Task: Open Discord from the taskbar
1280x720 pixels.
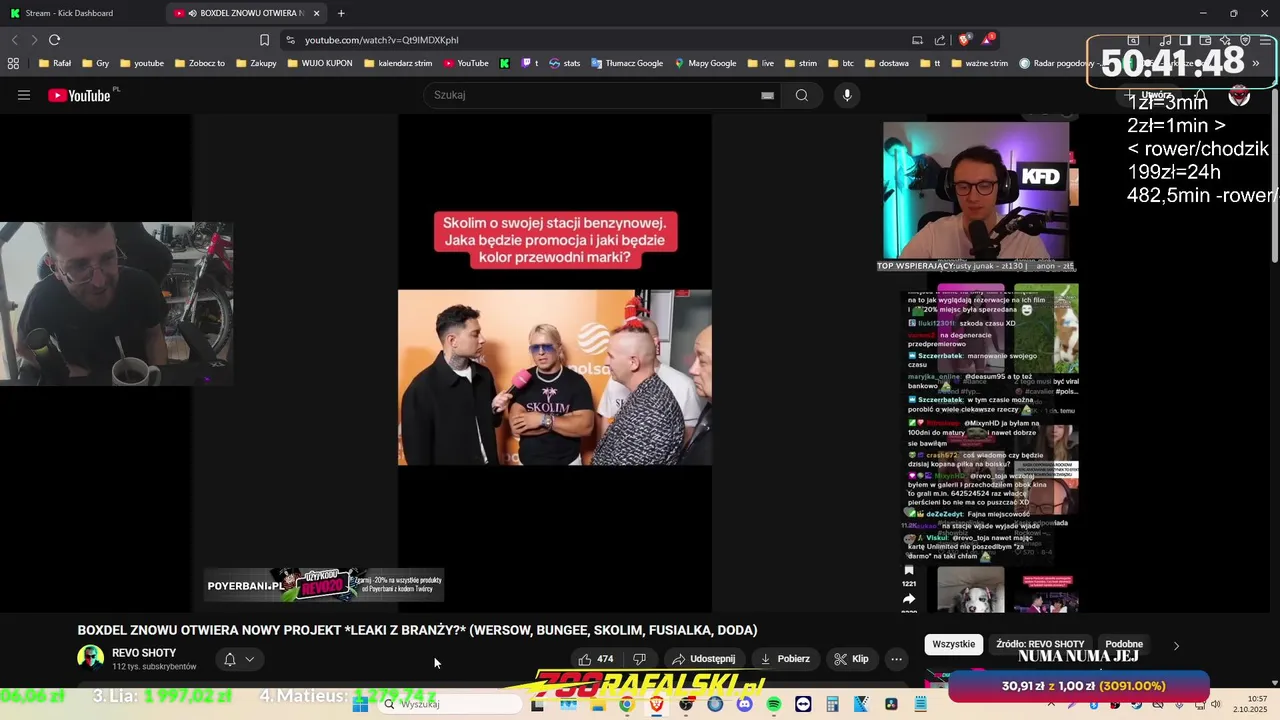Action: click(x=744, y=704)
